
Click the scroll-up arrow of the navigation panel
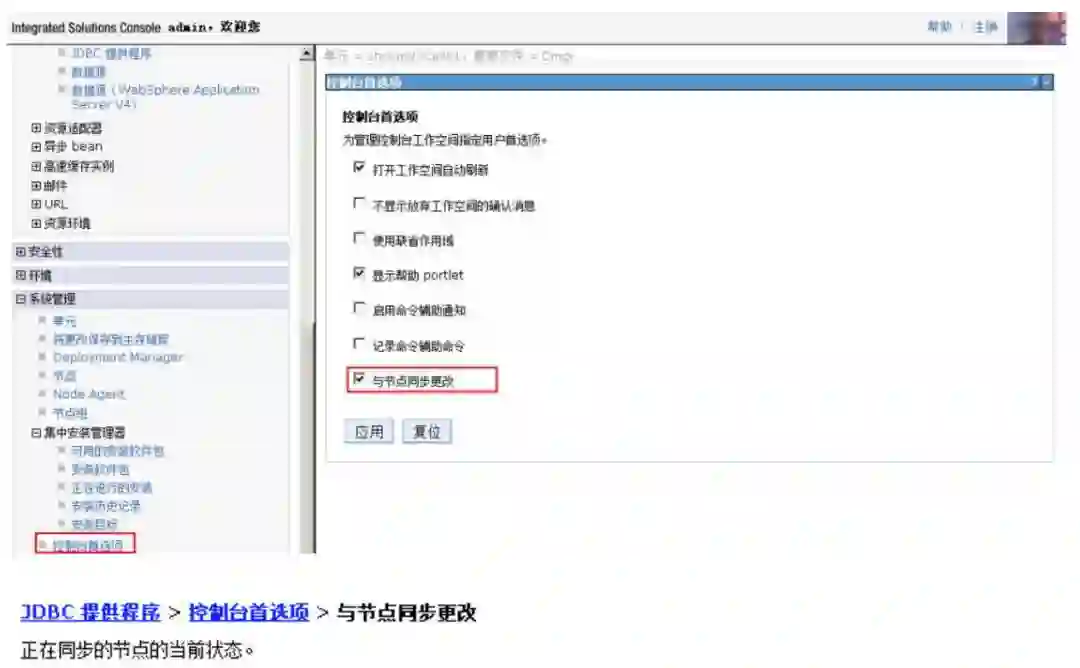(x=307, y=54)
